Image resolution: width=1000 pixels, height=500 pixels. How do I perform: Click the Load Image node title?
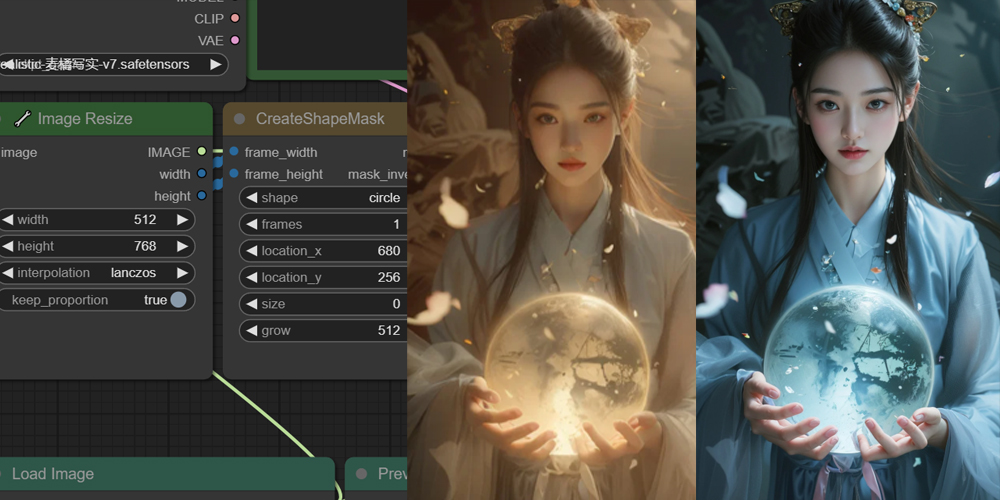click(x=53, y=474)
